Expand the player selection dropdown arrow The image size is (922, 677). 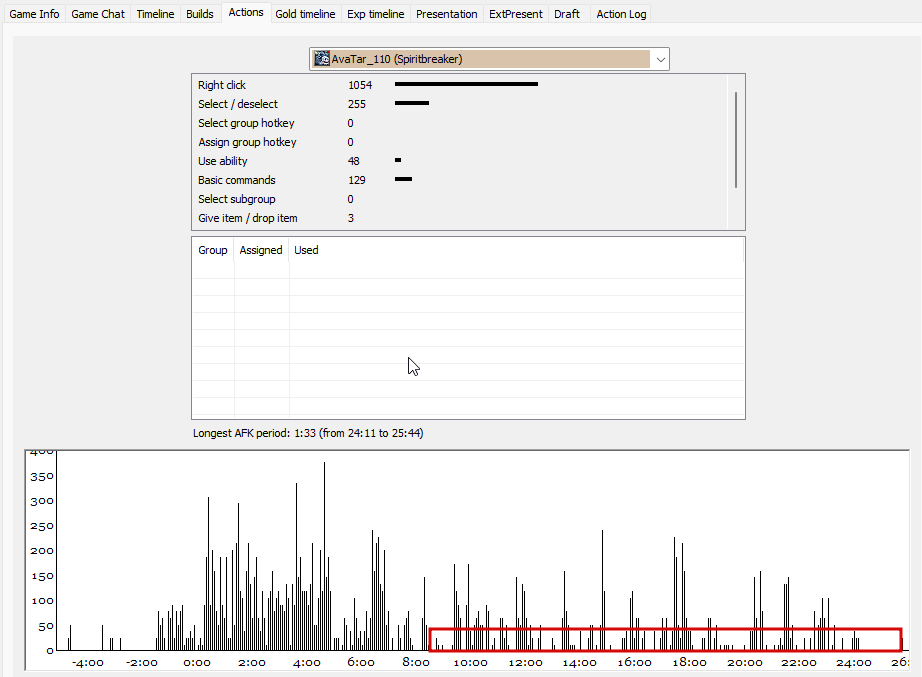[x=660, y=59]
